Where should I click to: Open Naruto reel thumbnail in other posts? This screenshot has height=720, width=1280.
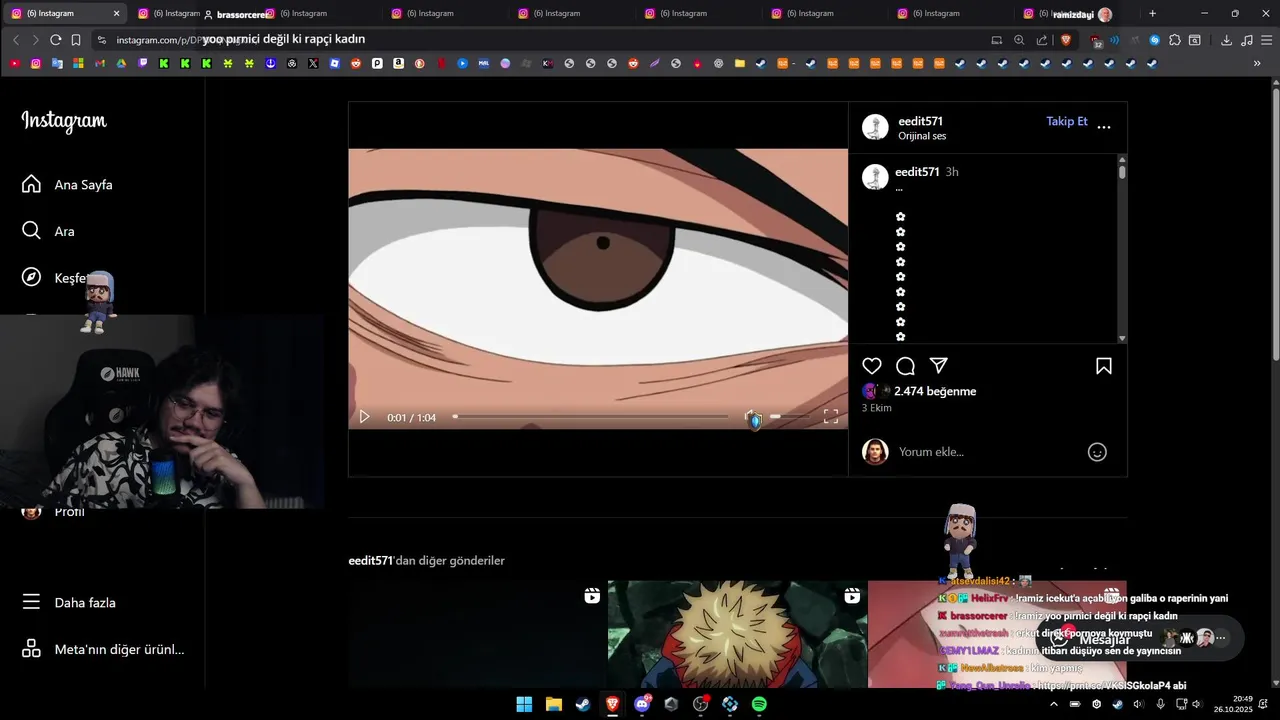[737, 634]
